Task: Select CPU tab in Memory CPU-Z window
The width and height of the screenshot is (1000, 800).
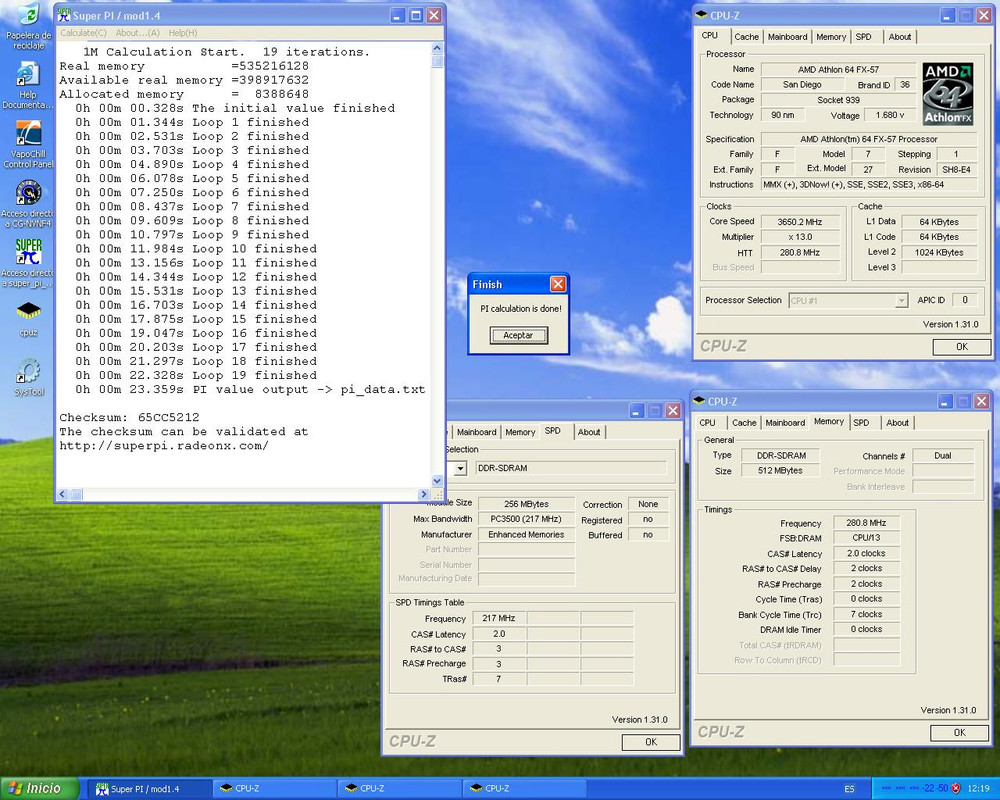Action: (707, 422)
